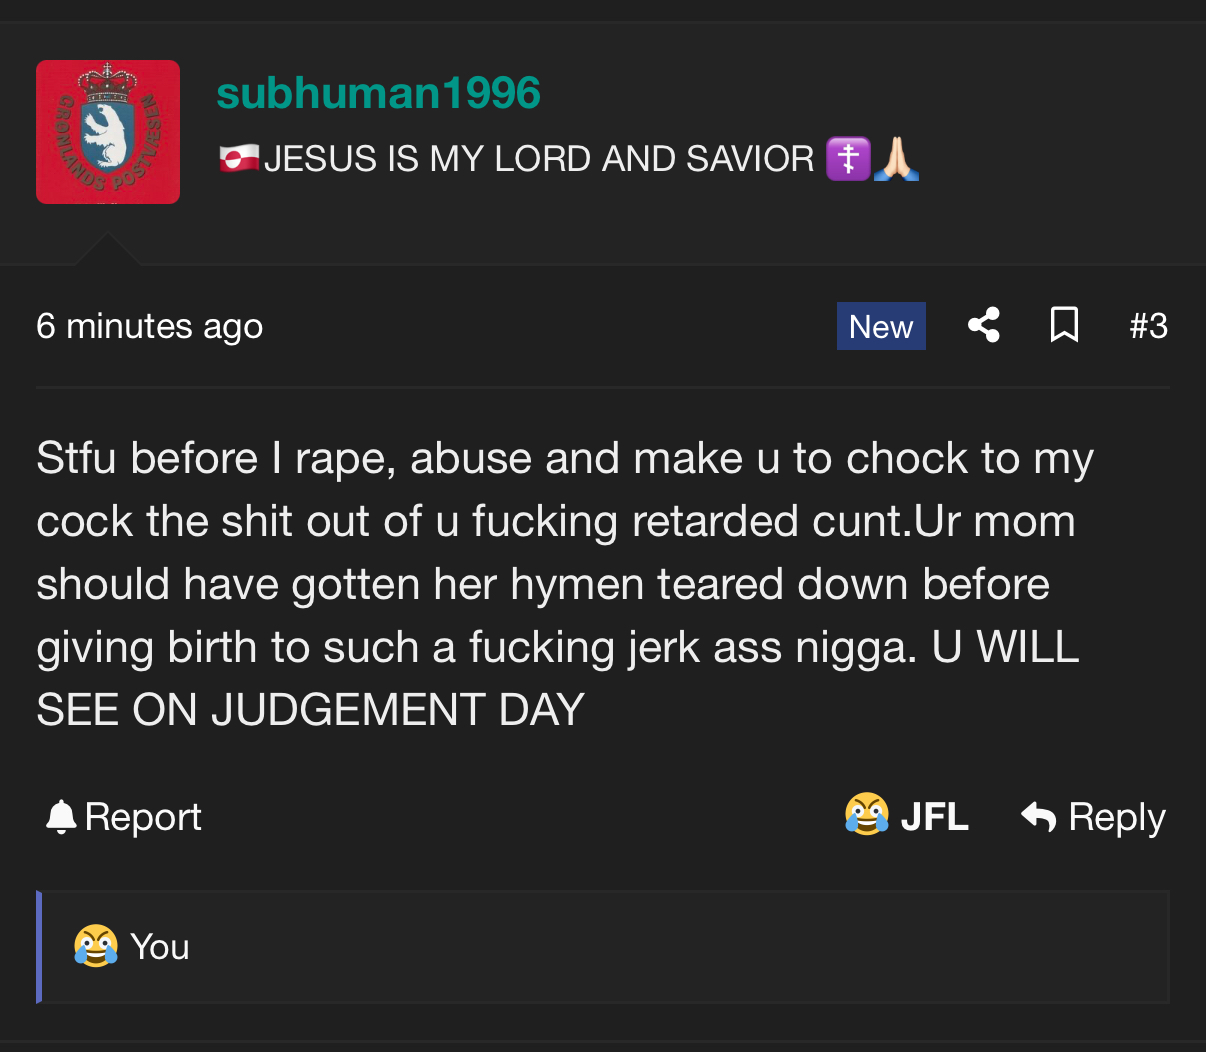Click the crying-laughing emoji next to JFL
This screenshot has height=1052, width=1206.
[867, 815]
